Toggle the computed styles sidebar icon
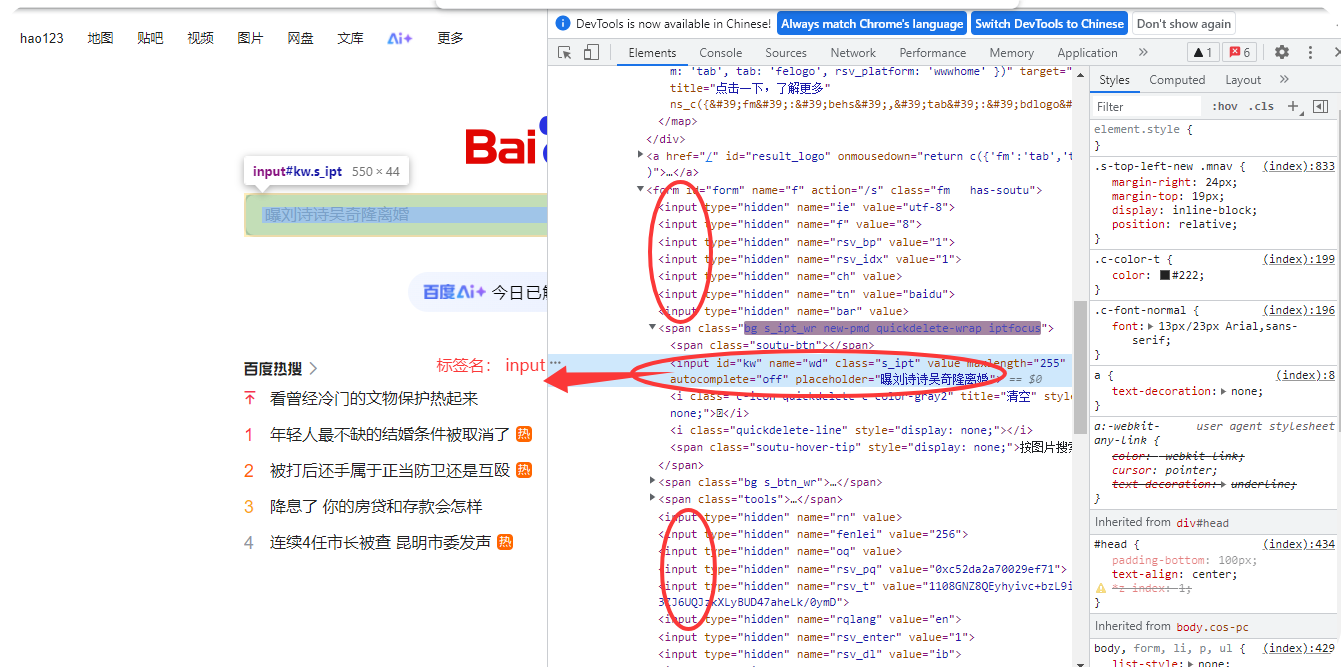This screenshot has width=1341, height=667. 1320,106
